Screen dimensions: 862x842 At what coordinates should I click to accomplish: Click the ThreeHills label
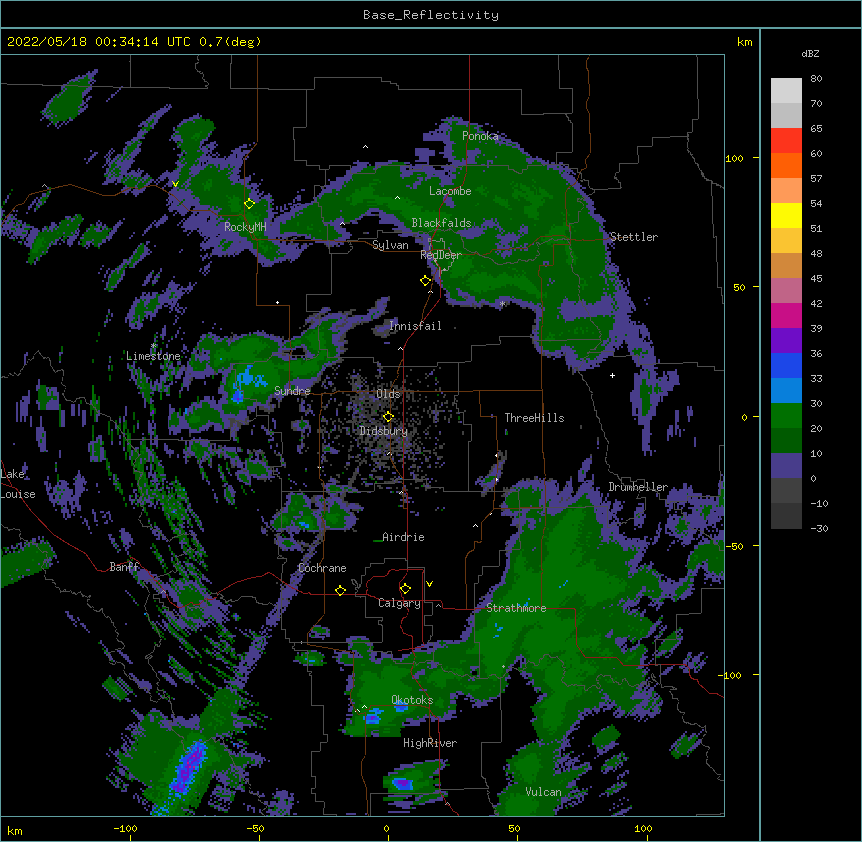coord(534,418)
